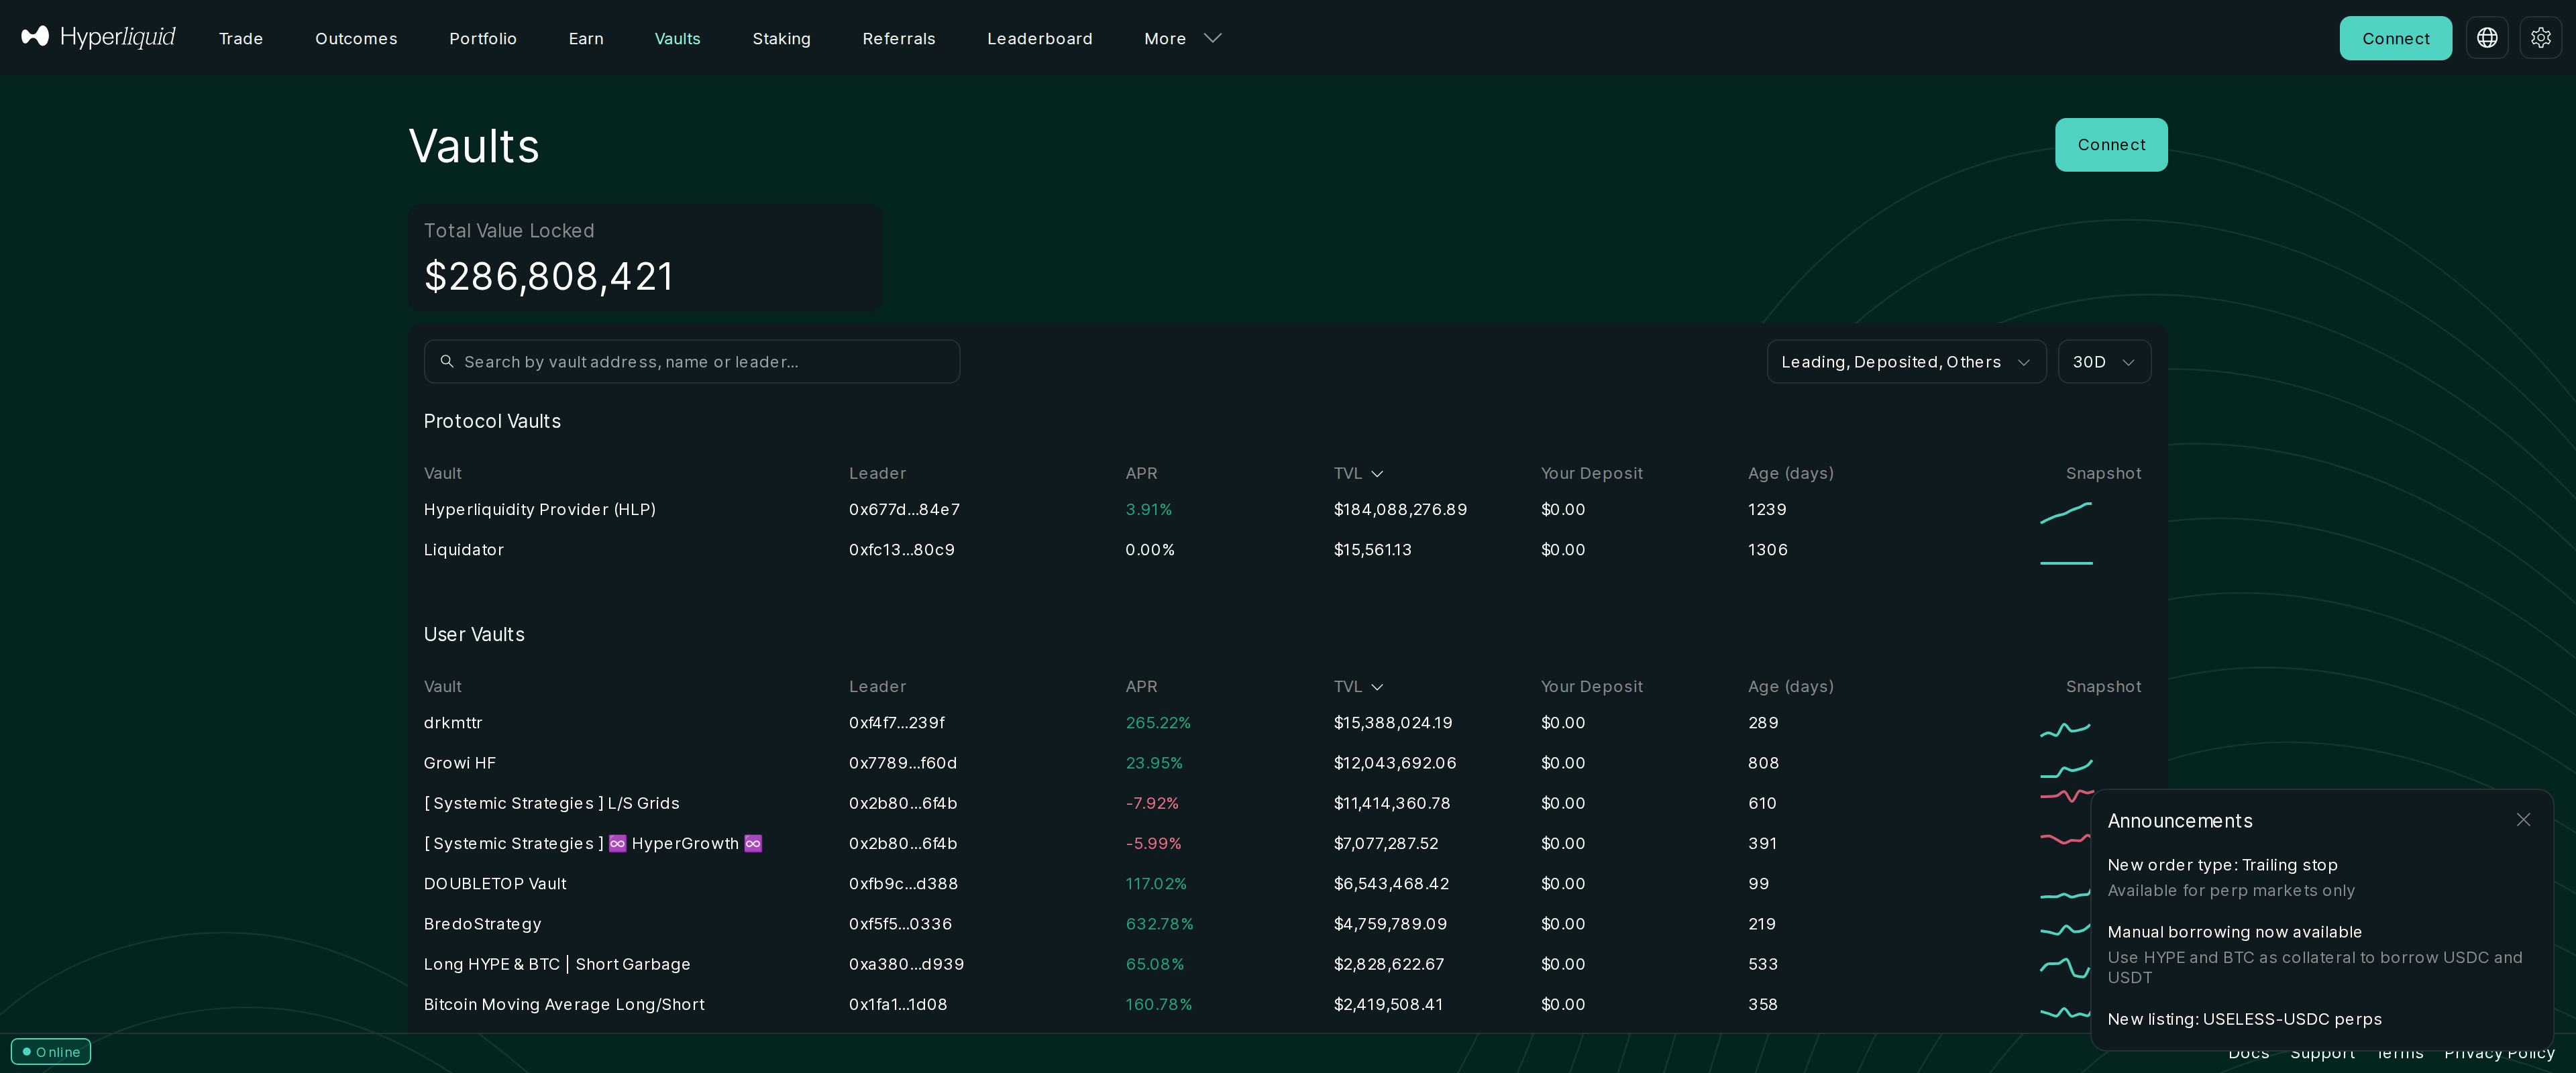Open the Growi HF vault
Image resolution: width=2576 pixels, height=1073 pixels.
460,762
